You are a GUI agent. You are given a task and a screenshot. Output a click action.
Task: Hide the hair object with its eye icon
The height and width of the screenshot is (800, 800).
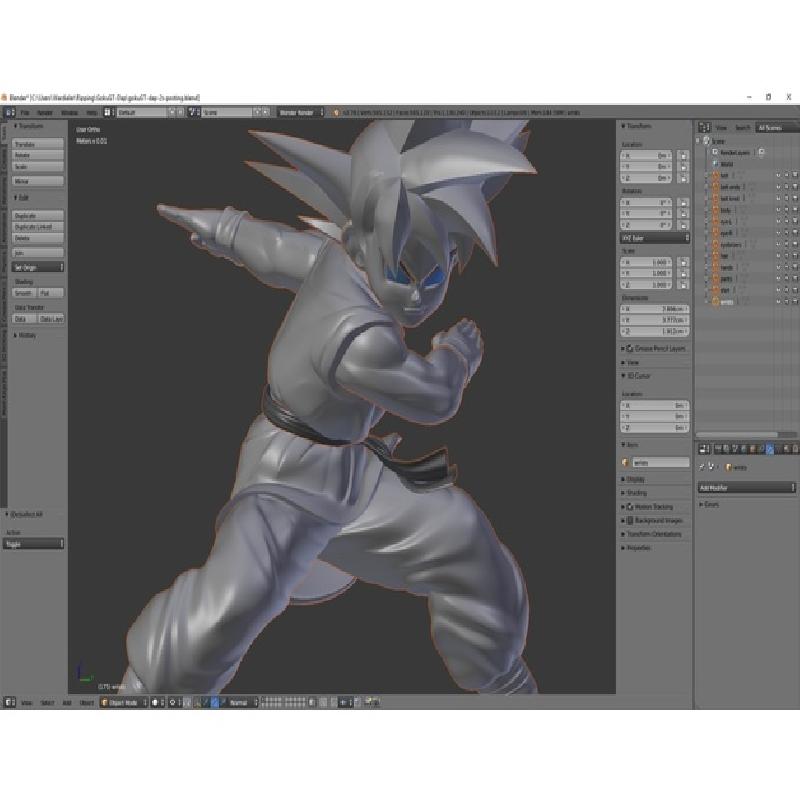coord(779,256)
